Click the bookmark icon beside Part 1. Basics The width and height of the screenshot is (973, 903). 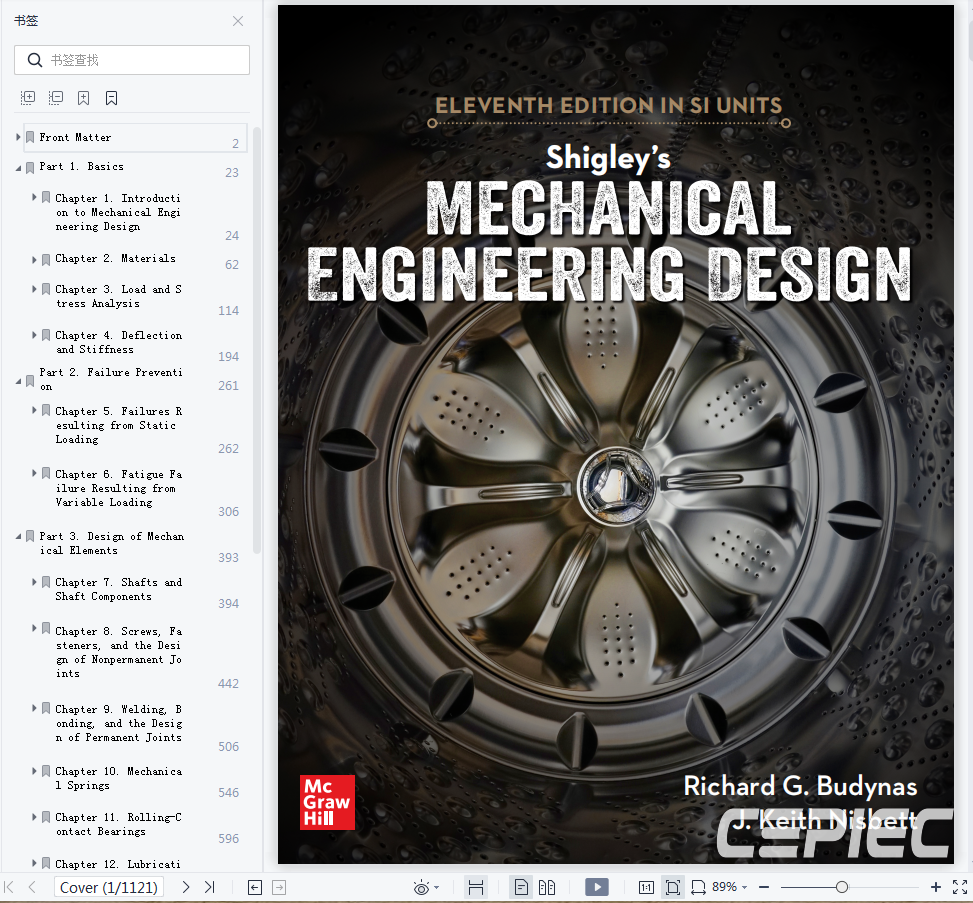click(x=30, y=168)
